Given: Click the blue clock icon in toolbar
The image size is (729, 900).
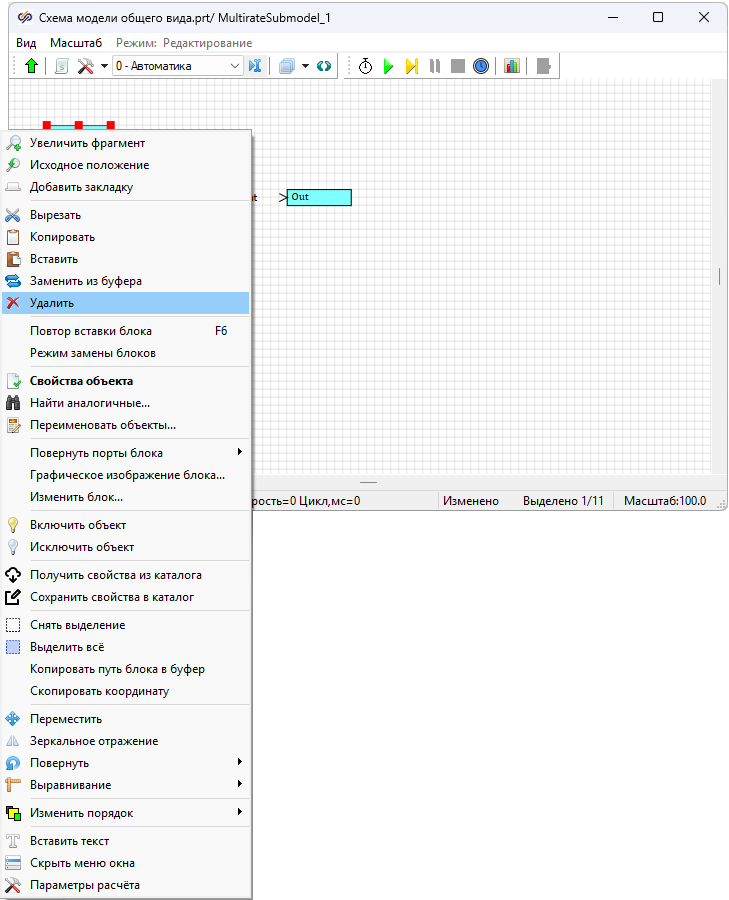Looking at the screenshot, I should 481,66.
